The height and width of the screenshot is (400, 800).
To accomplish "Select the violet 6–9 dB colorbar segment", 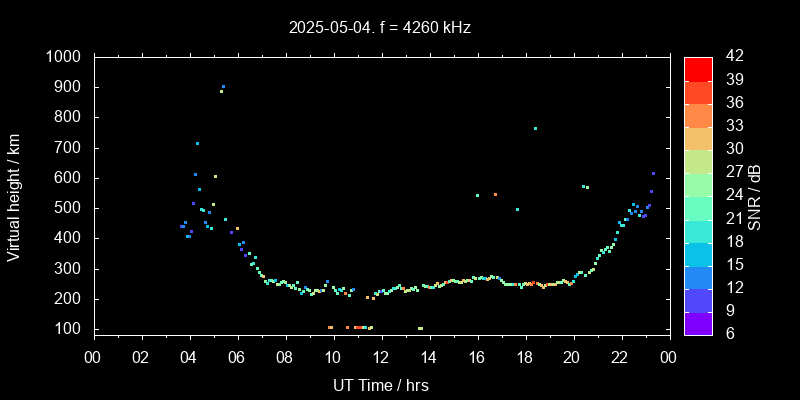I will coord(698,323).
